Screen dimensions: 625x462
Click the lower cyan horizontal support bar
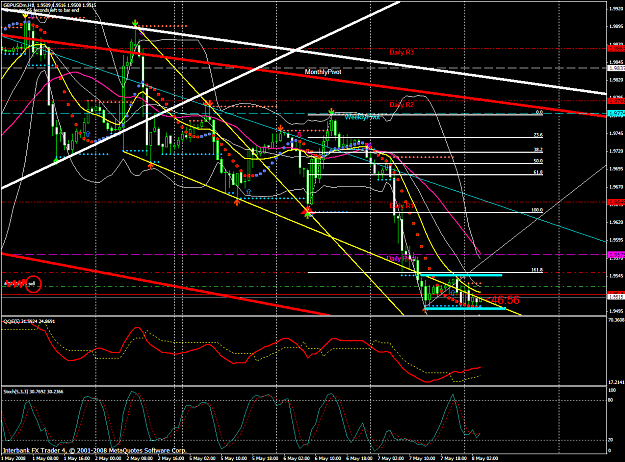465,308
